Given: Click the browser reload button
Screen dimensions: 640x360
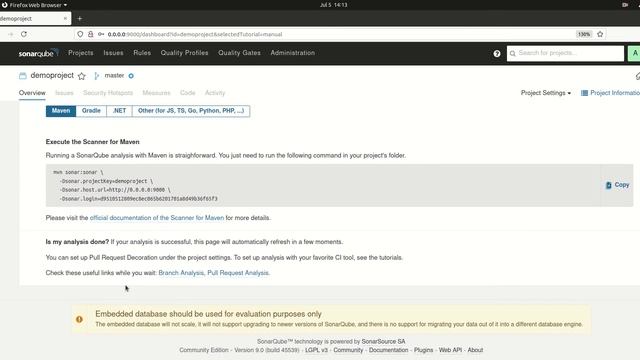Looking at the screenshot, I should [24, 34].
